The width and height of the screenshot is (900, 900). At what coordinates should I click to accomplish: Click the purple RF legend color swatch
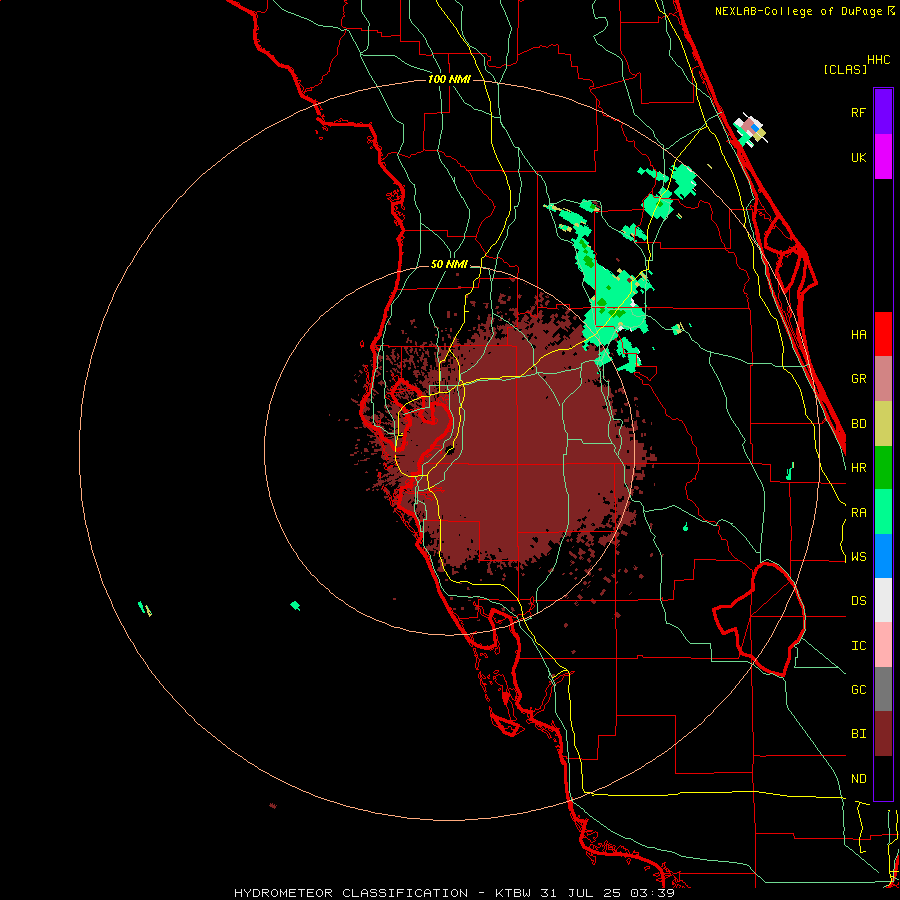[883, 112]
